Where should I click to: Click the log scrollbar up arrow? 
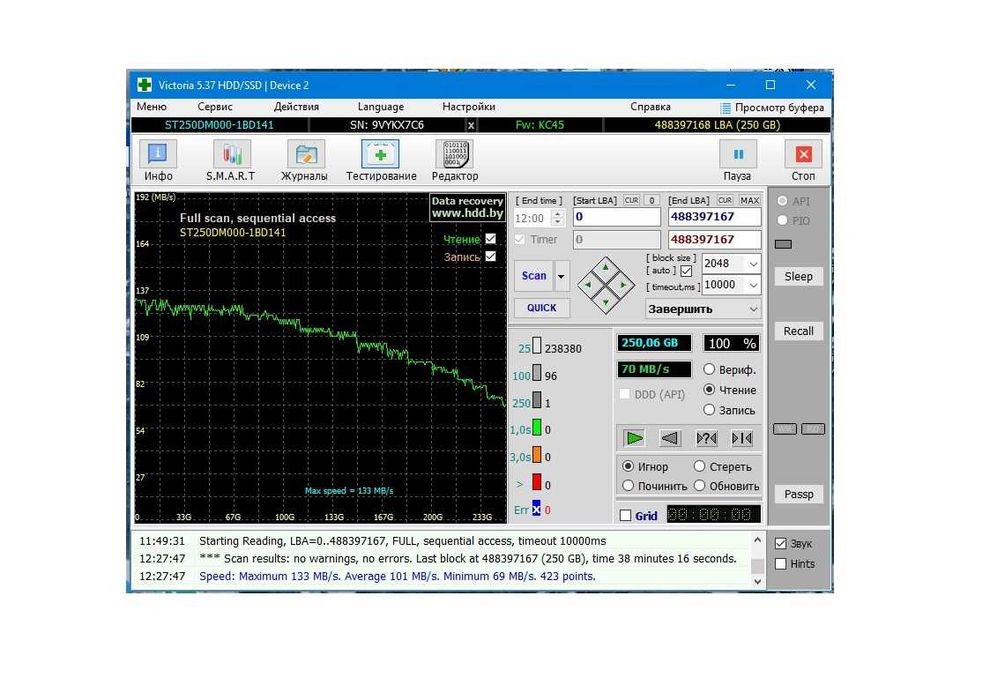[758, 540]
